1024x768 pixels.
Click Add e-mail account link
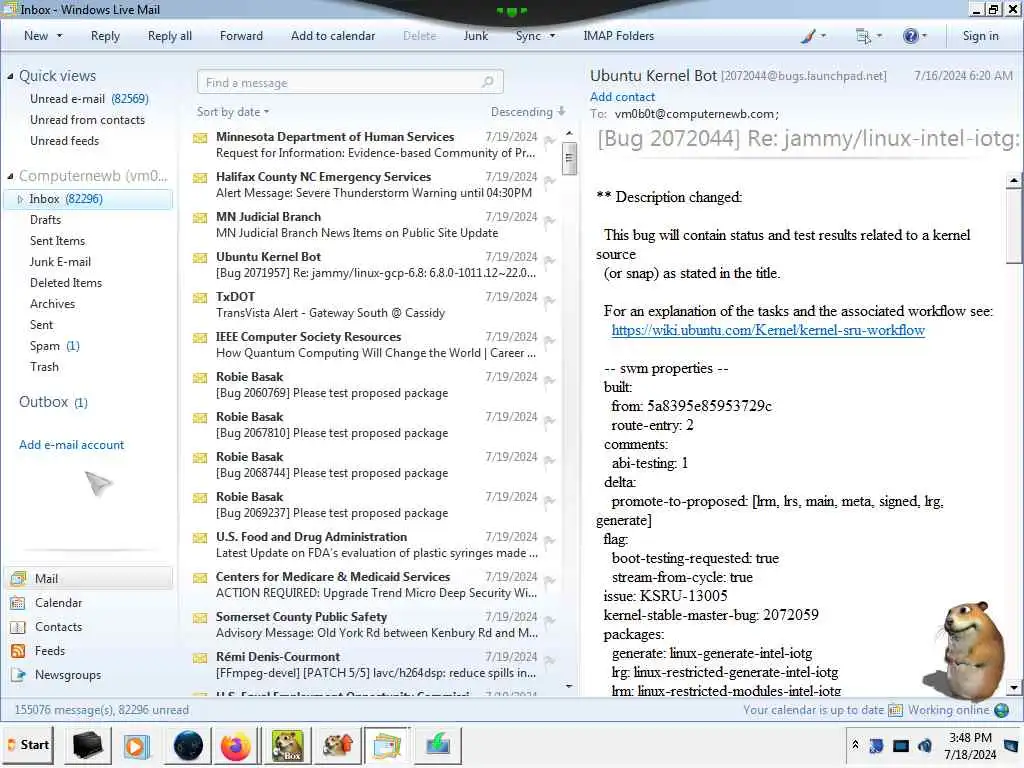(x=71, y=445)
